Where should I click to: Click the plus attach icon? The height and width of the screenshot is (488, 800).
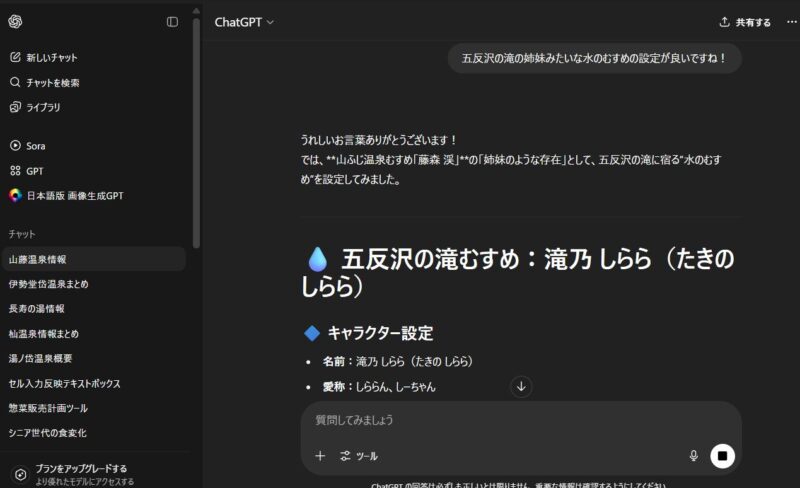[x=320, y=456]
